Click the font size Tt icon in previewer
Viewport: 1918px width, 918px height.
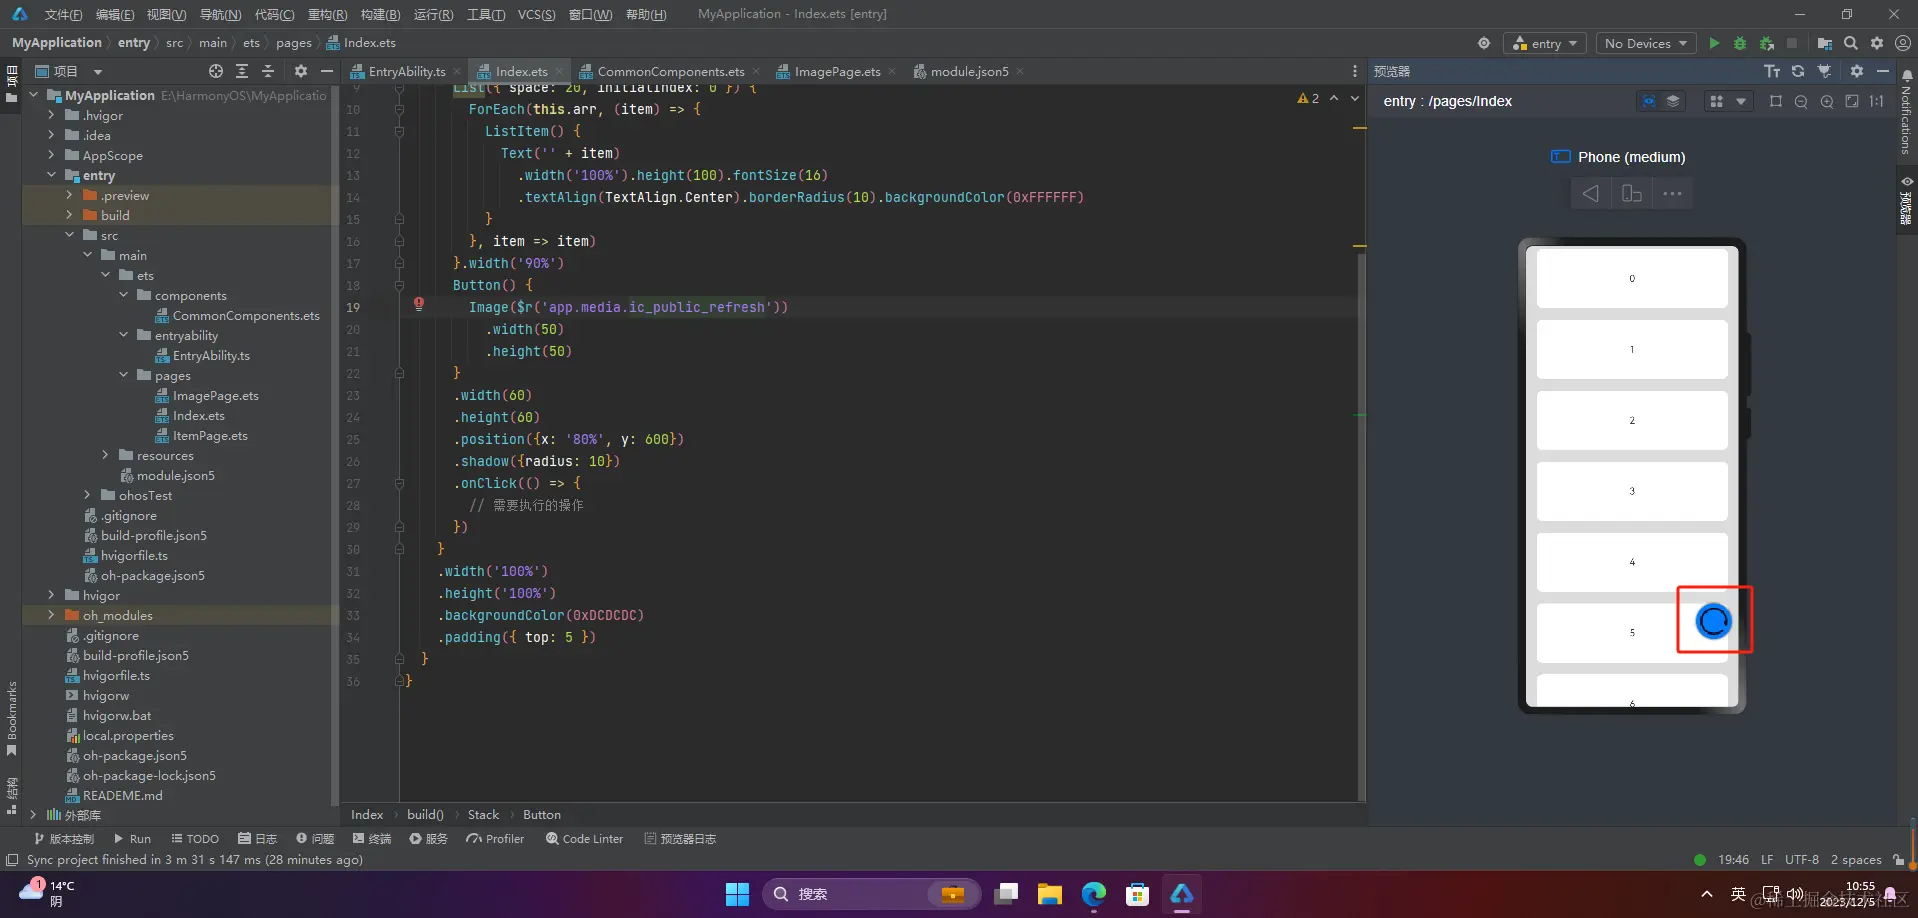1772,71
